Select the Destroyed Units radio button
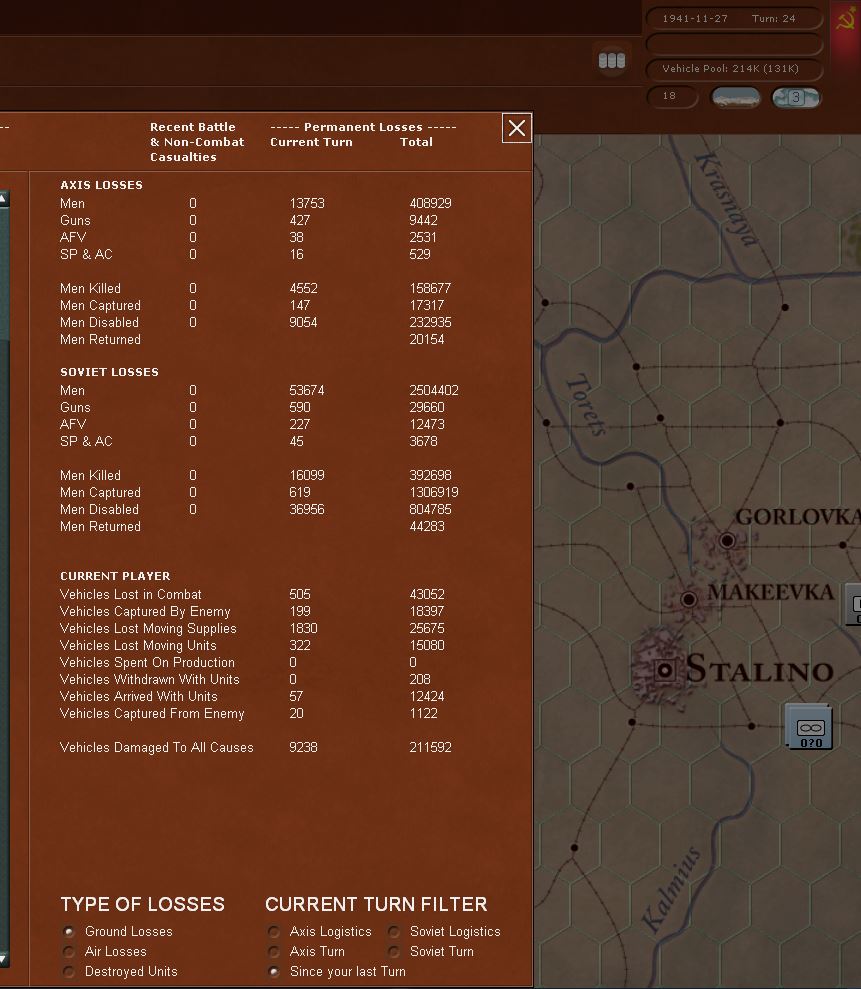 [x=69, y=972]
